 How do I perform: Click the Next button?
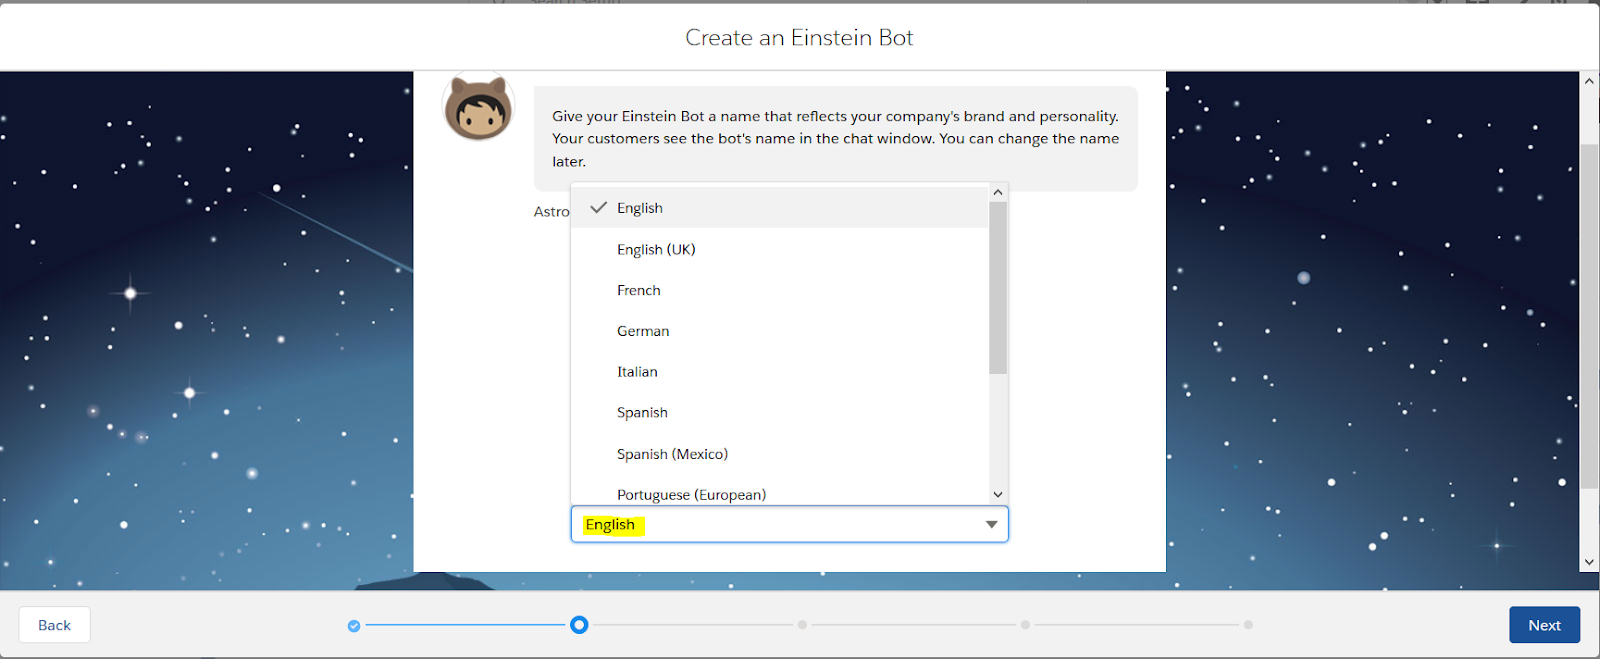pos(1544,625)
